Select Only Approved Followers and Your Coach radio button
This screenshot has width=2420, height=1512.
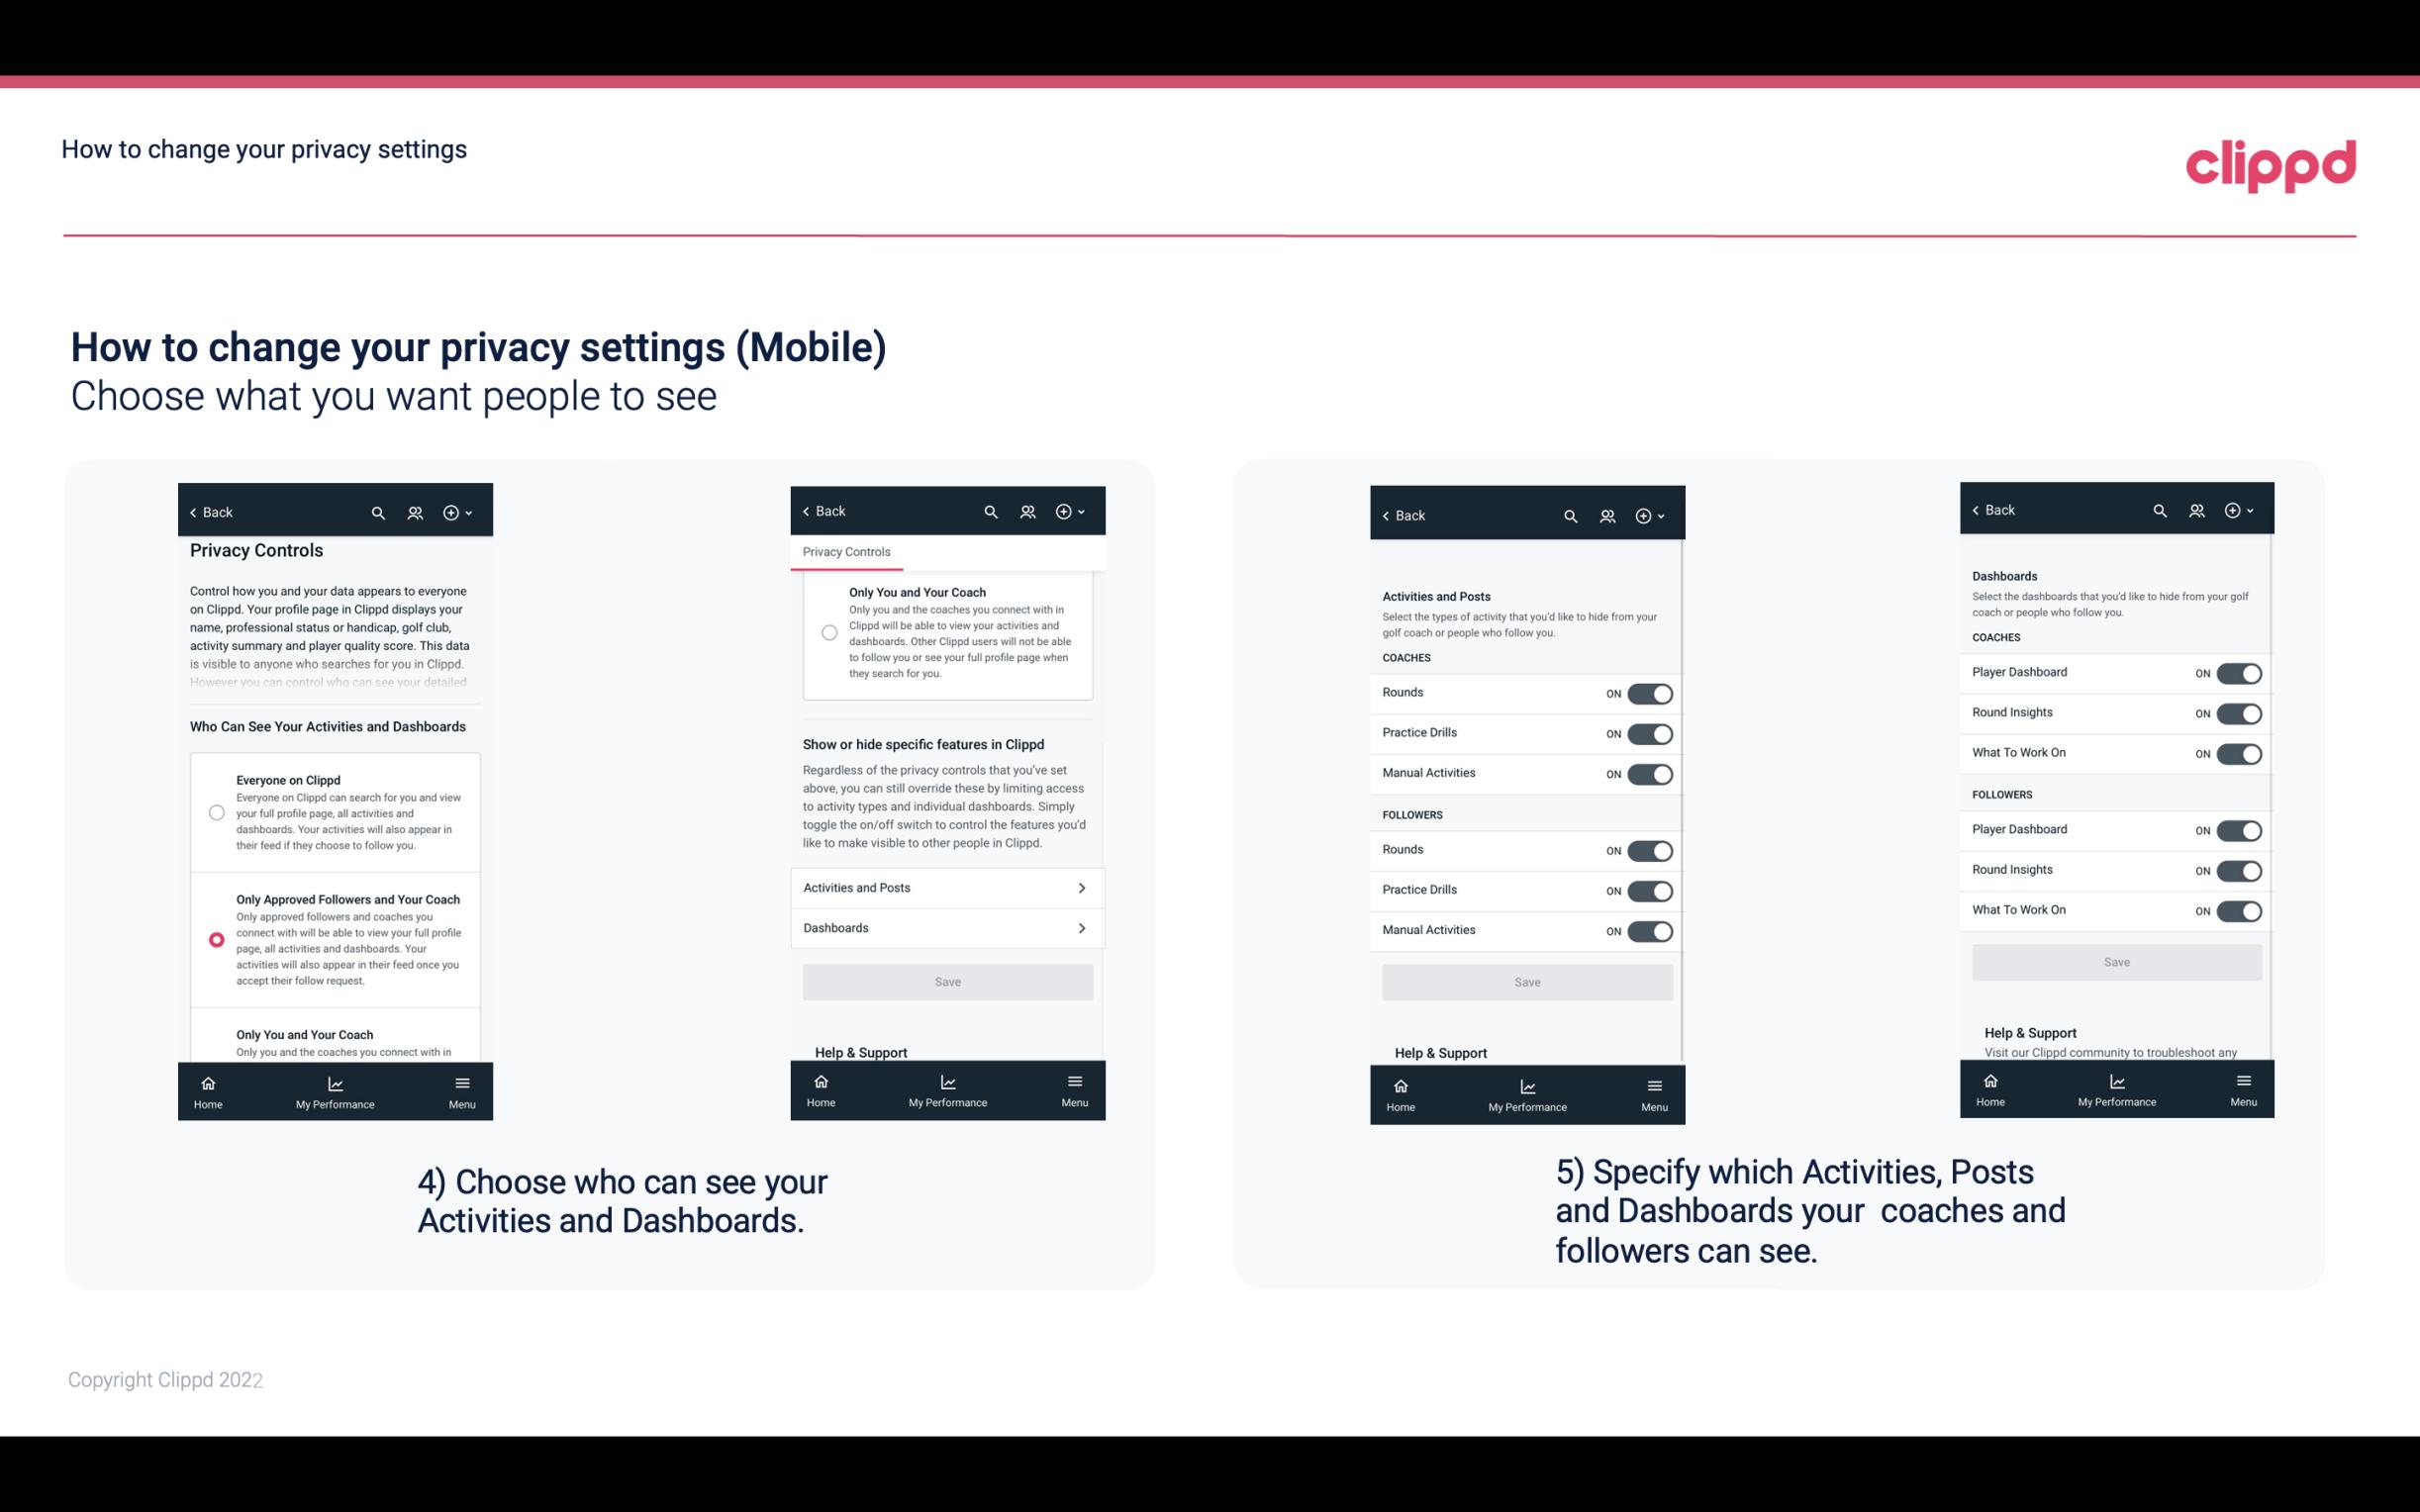215,939
